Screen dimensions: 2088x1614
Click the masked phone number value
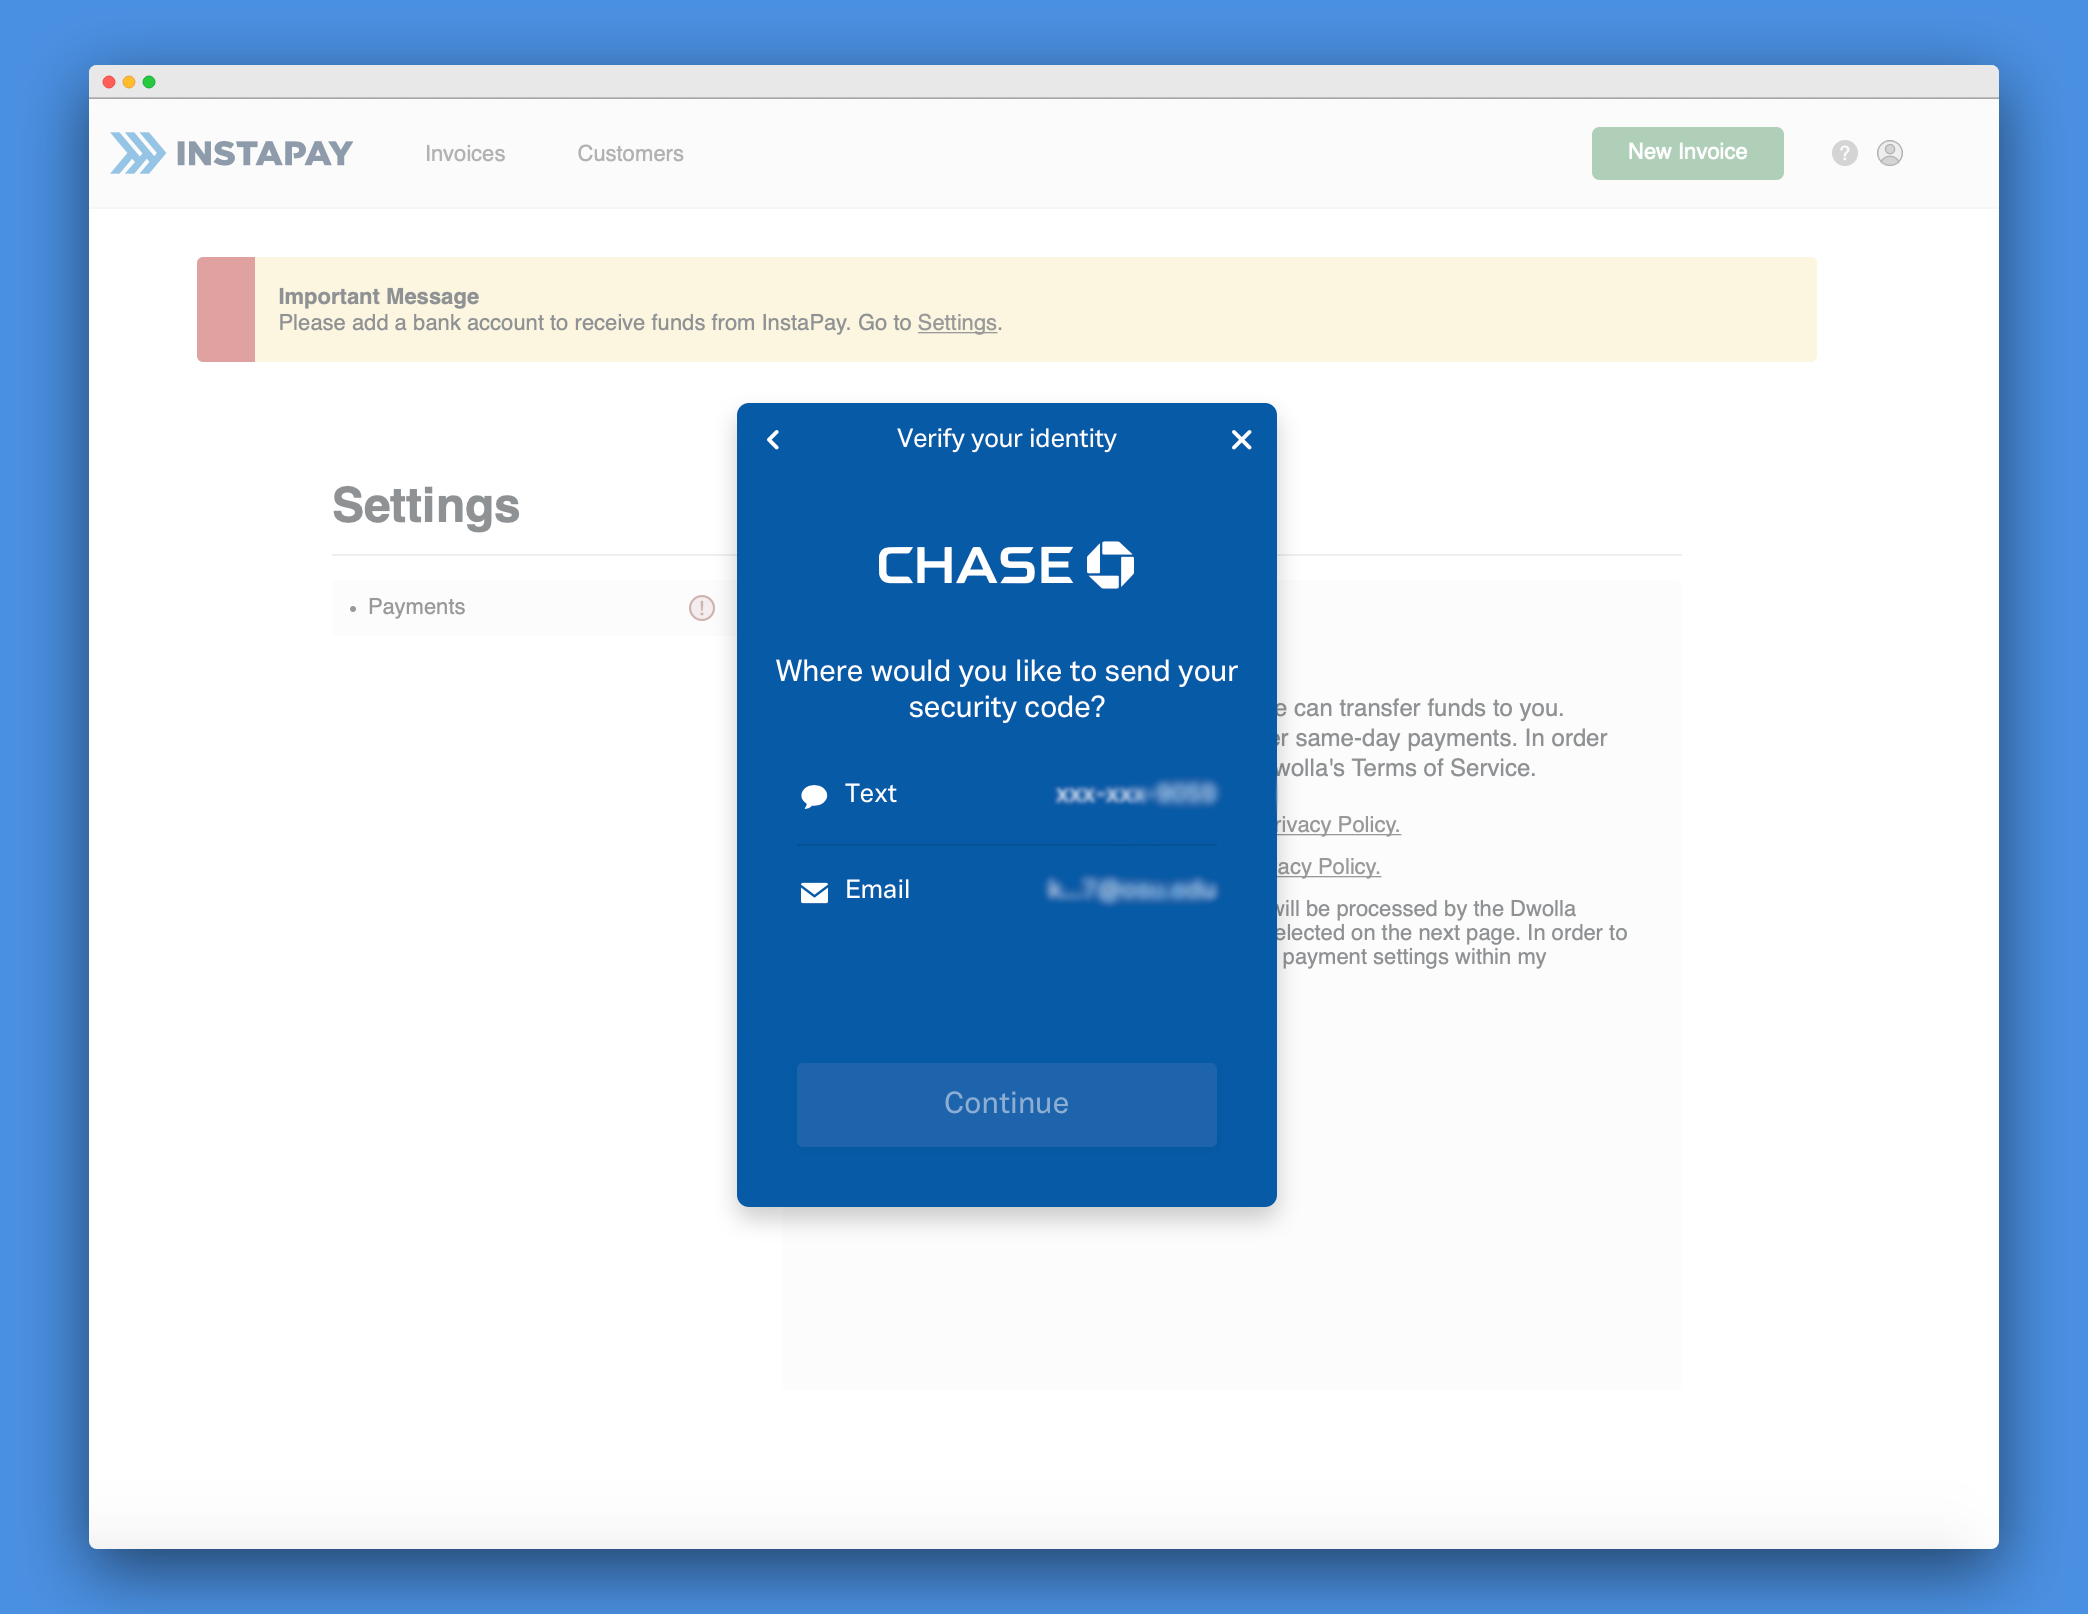(x=1136, y=794)
